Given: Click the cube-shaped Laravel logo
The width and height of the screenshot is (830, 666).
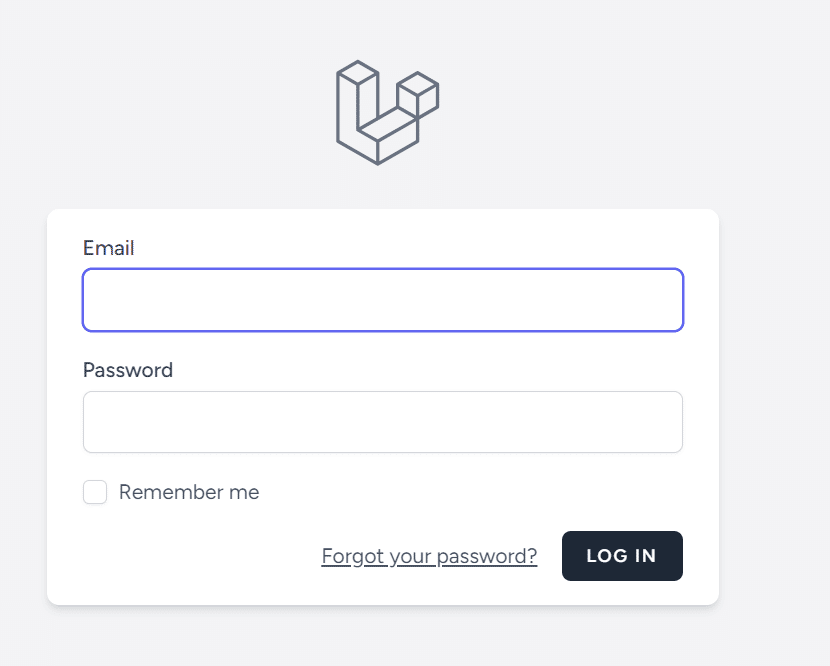Looking at the screenshot, I should [x=387, y=113].
